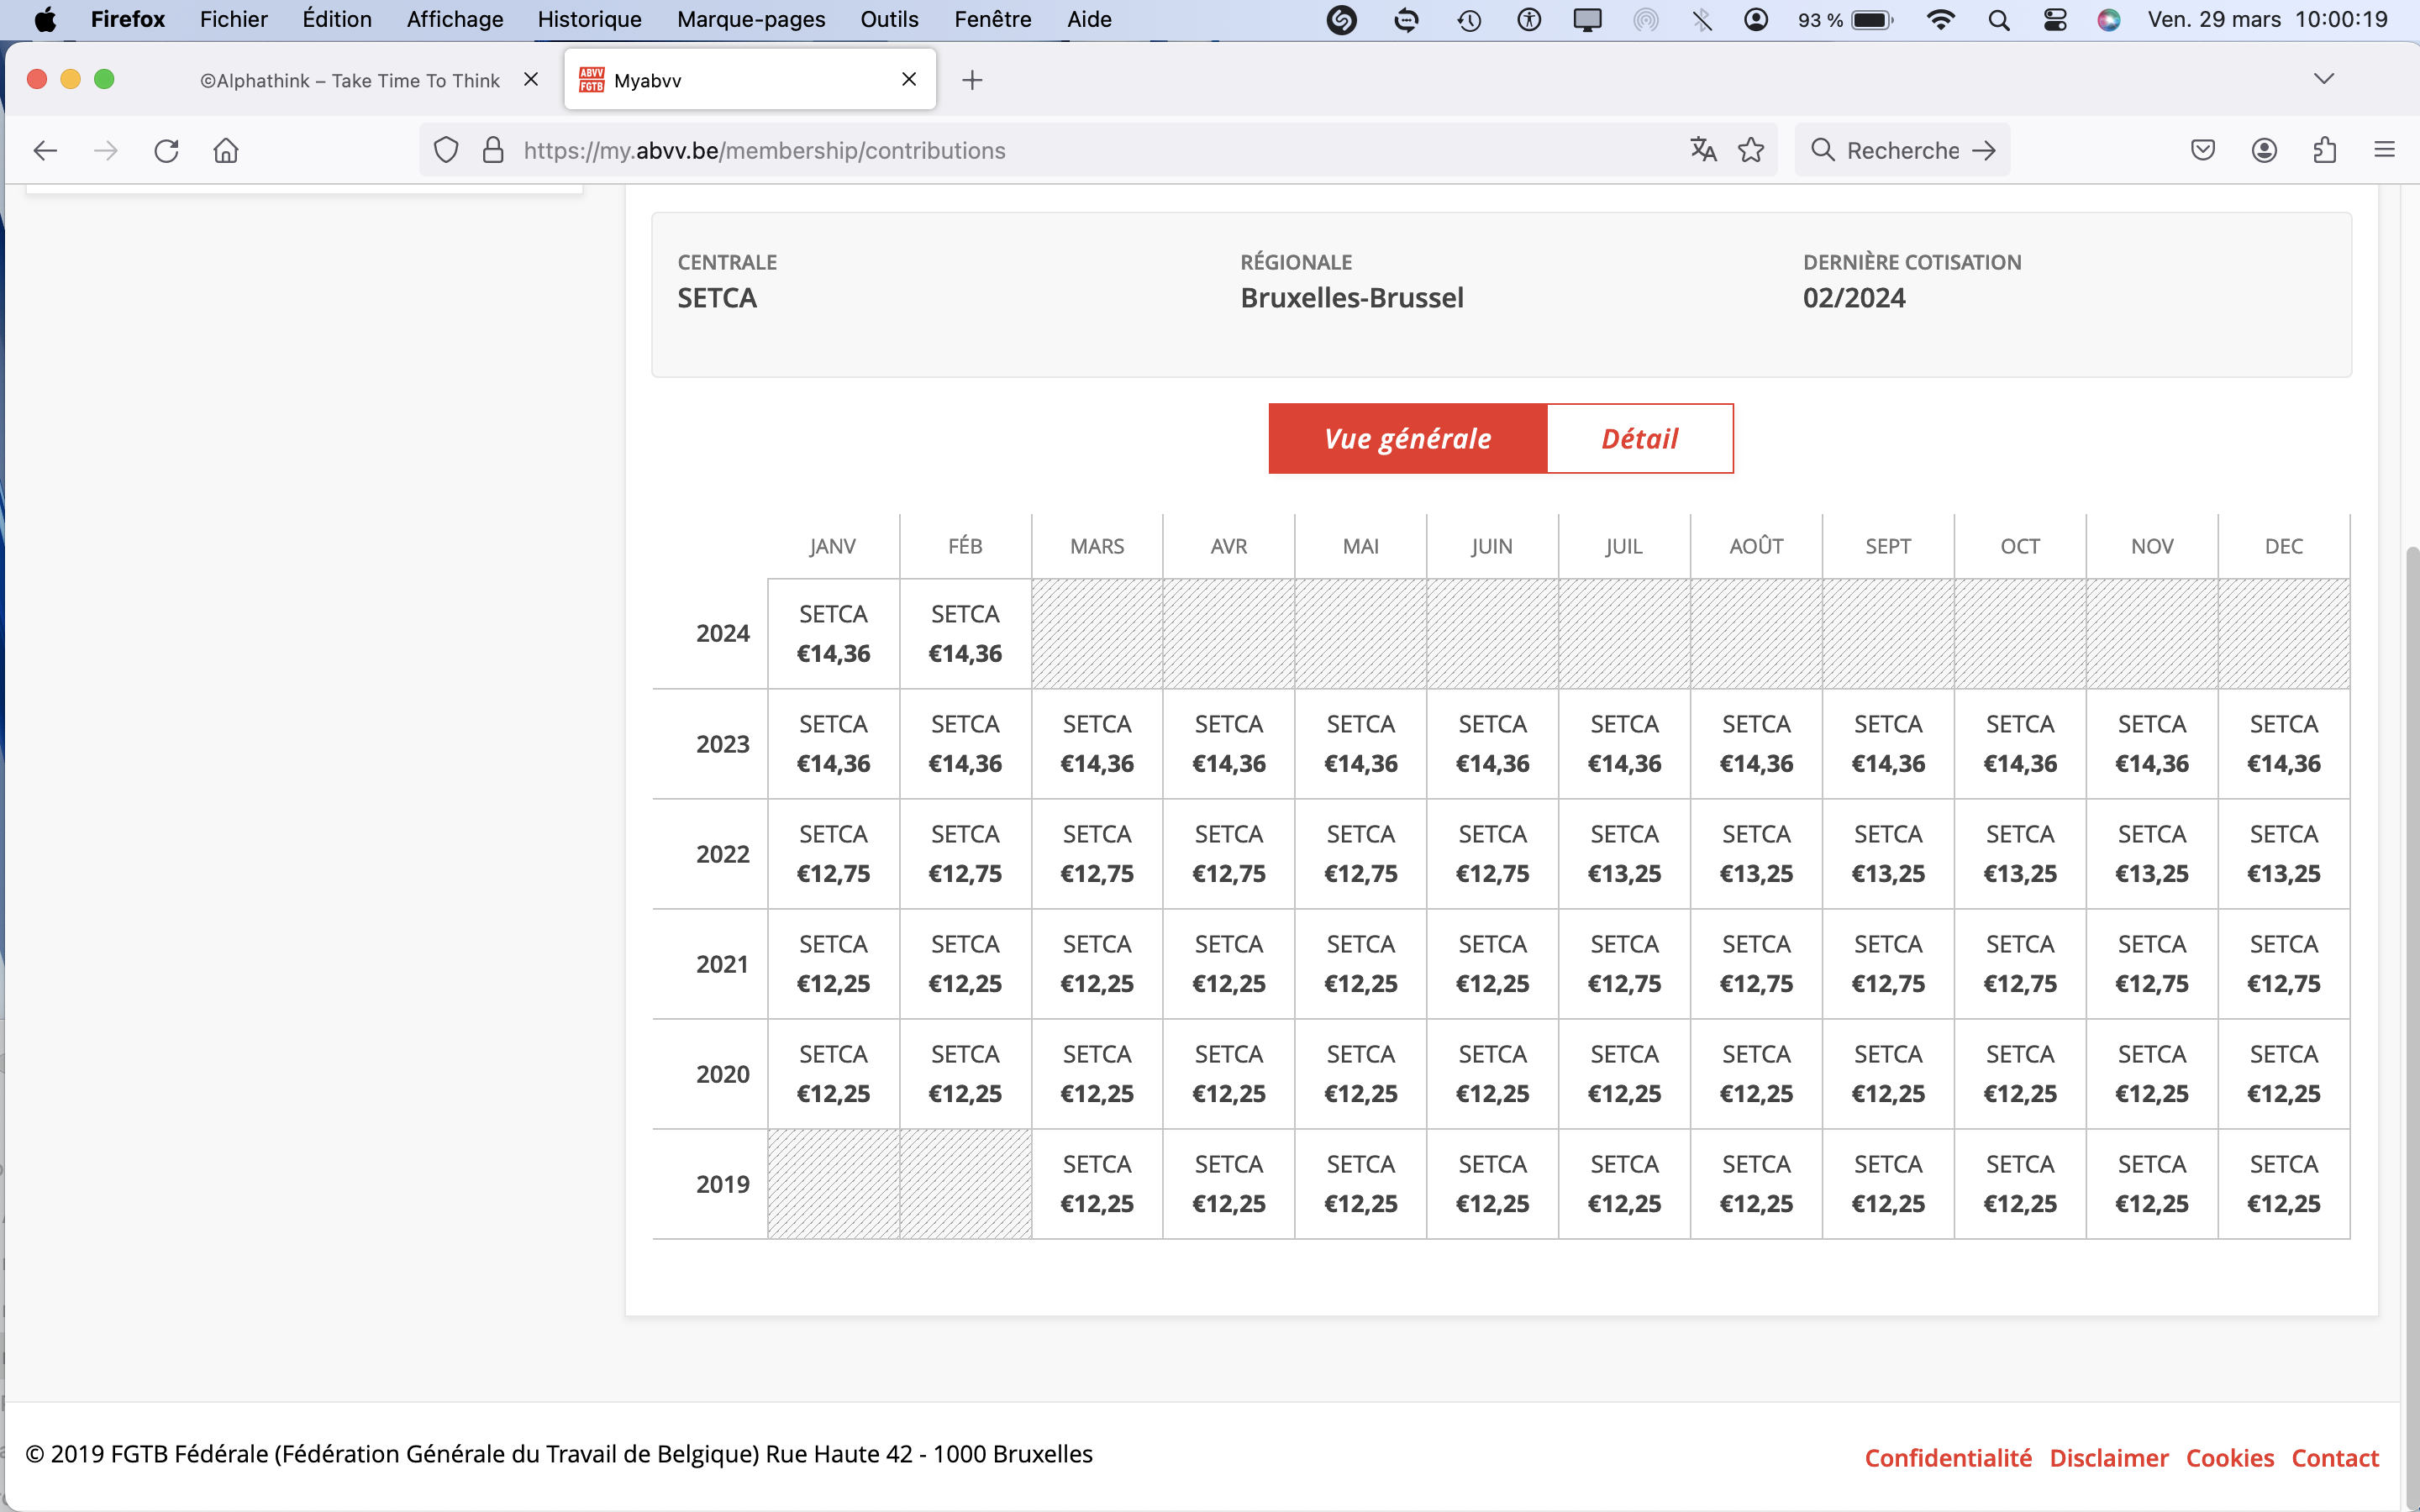Image resolution: width=2420 pixels, height=1512 pixels.
Task: Click the battery status icon
Action: tap(1872, 19)
